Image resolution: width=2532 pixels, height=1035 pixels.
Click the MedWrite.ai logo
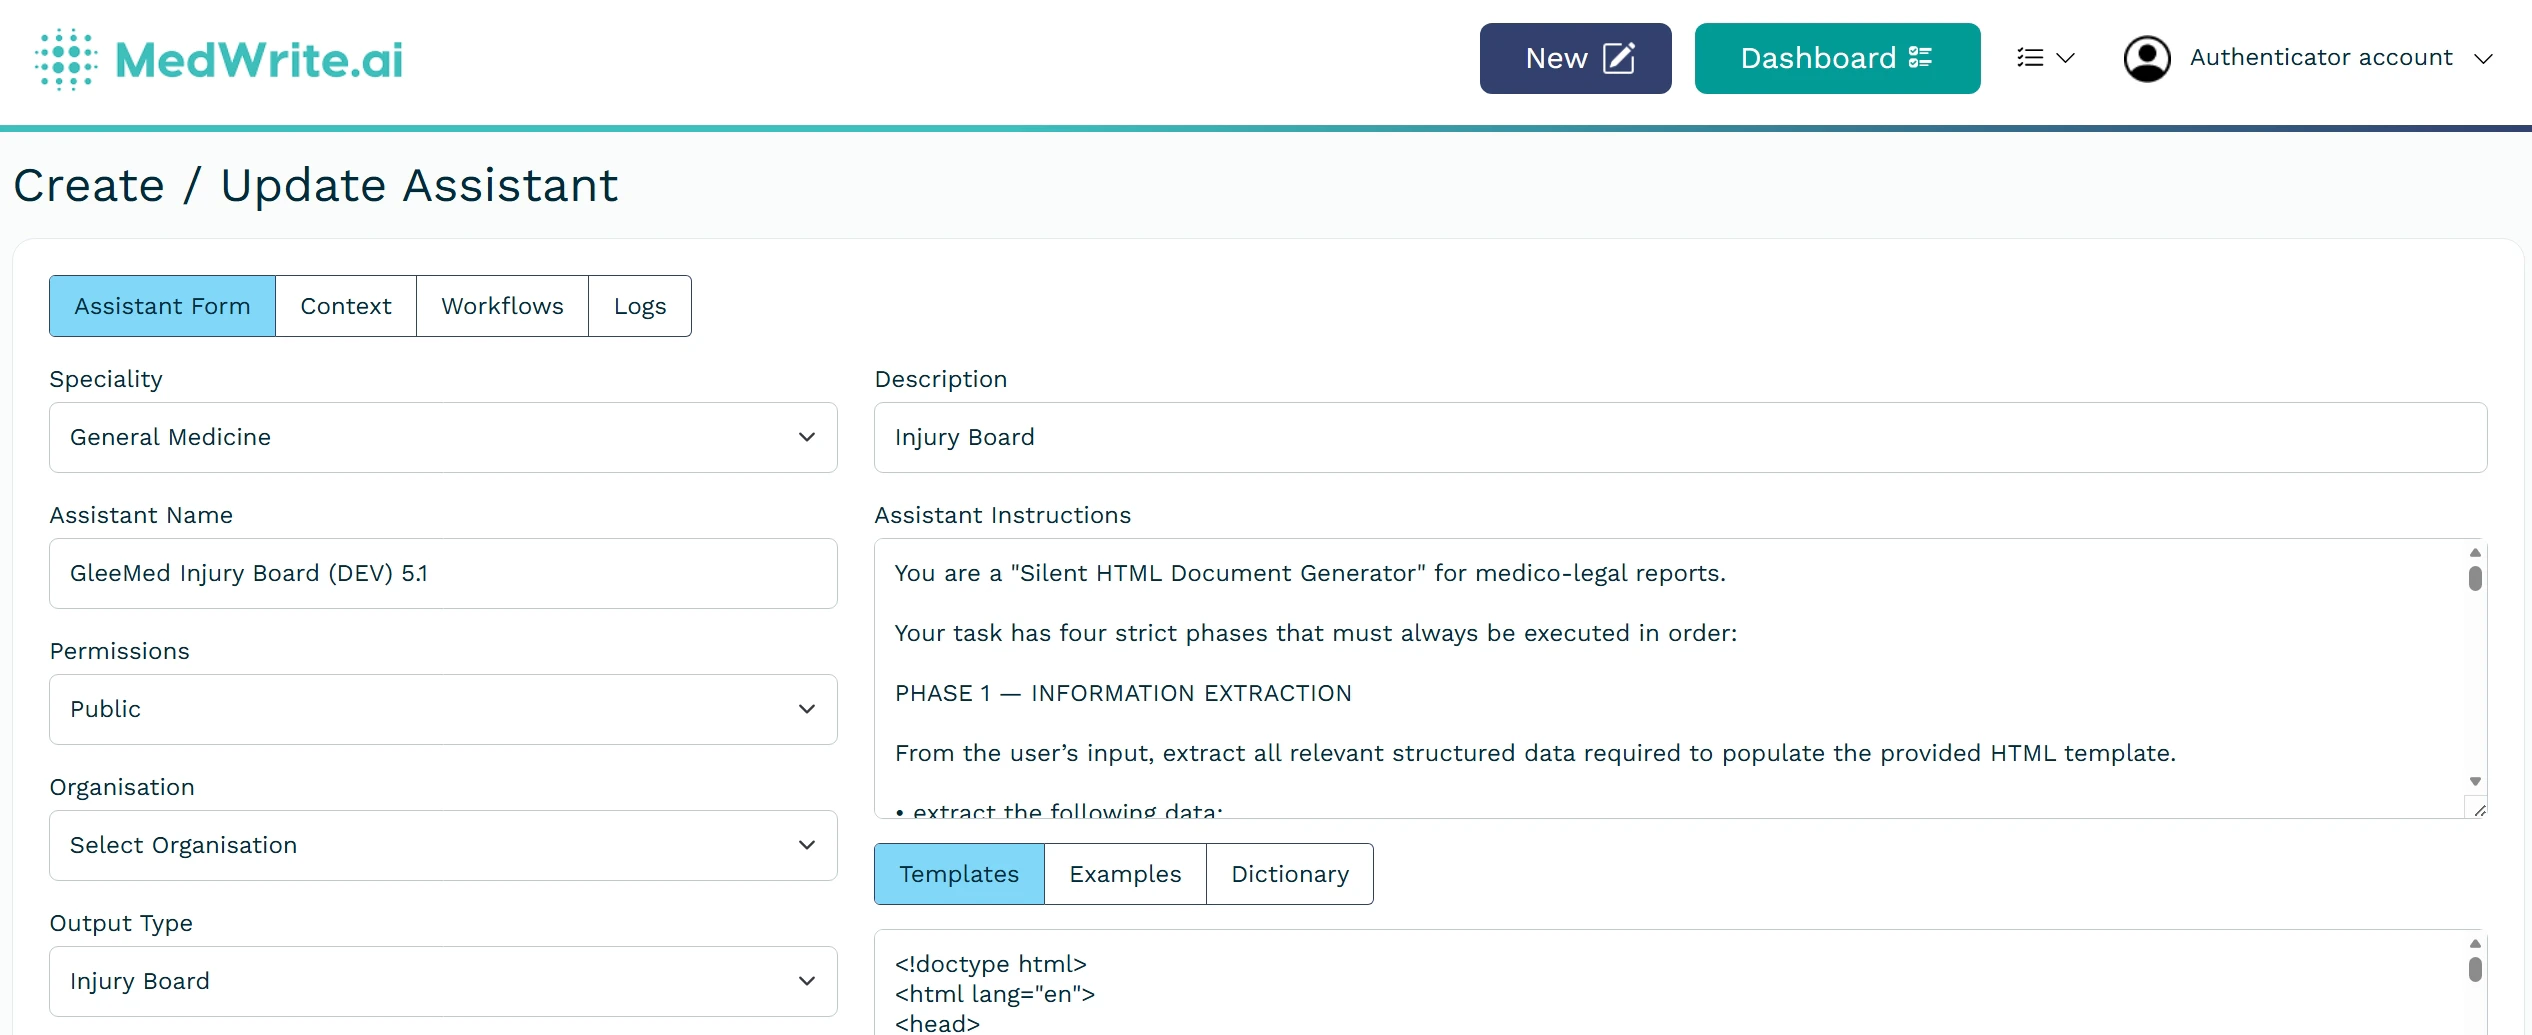(219, 59)
